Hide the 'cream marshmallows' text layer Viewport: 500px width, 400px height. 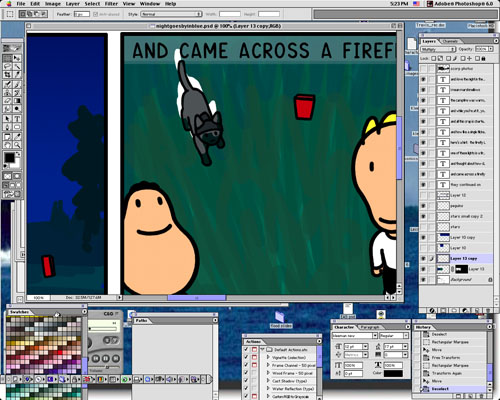[423, 90]
